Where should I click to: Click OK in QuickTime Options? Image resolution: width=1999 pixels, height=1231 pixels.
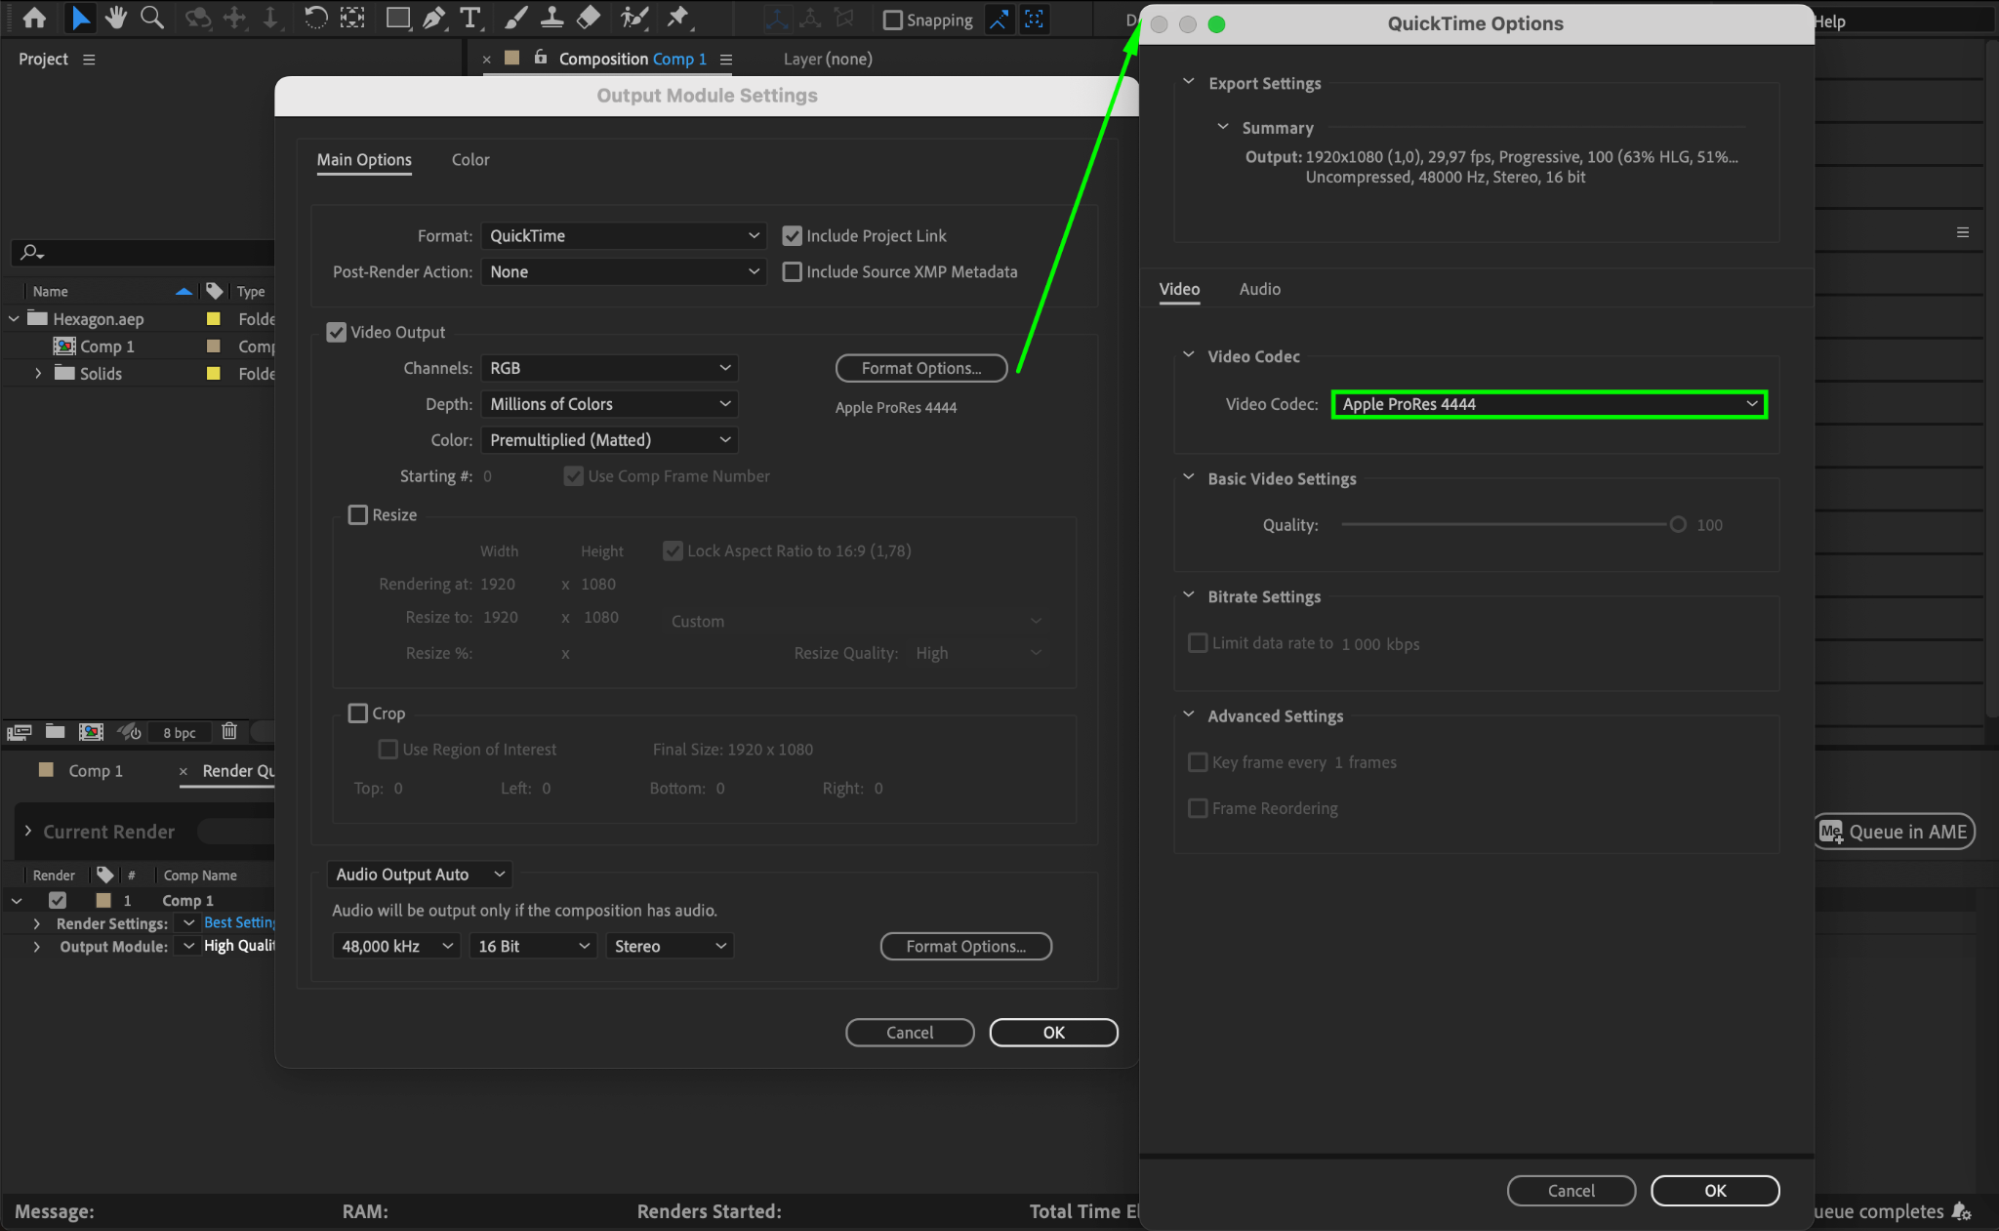tap(1714, 1190)
